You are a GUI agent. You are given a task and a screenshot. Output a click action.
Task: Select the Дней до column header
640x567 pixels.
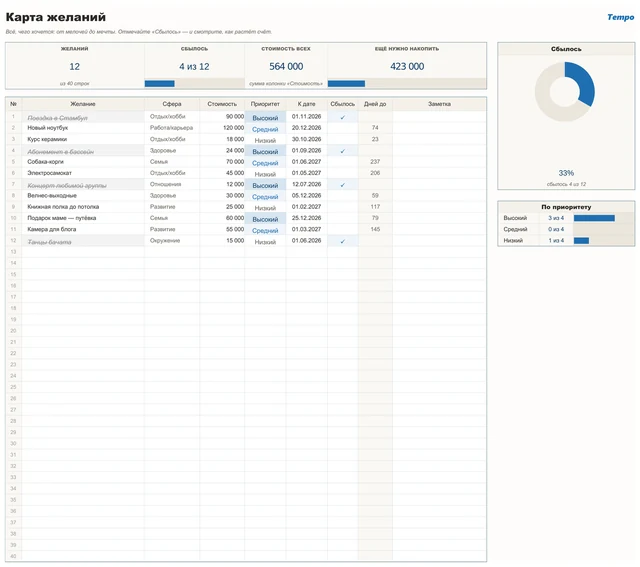pyautogui.click(x=375, y=104)
